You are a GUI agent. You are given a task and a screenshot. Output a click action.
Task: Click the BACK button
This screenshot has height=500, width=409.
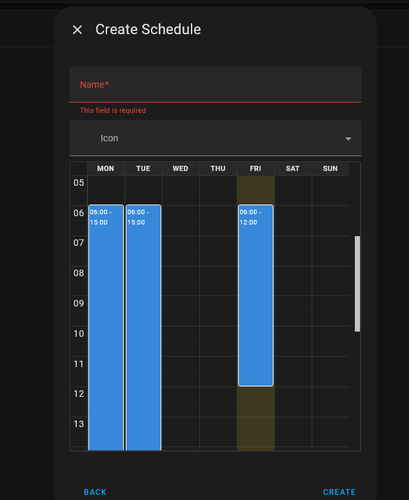point(95,492)
